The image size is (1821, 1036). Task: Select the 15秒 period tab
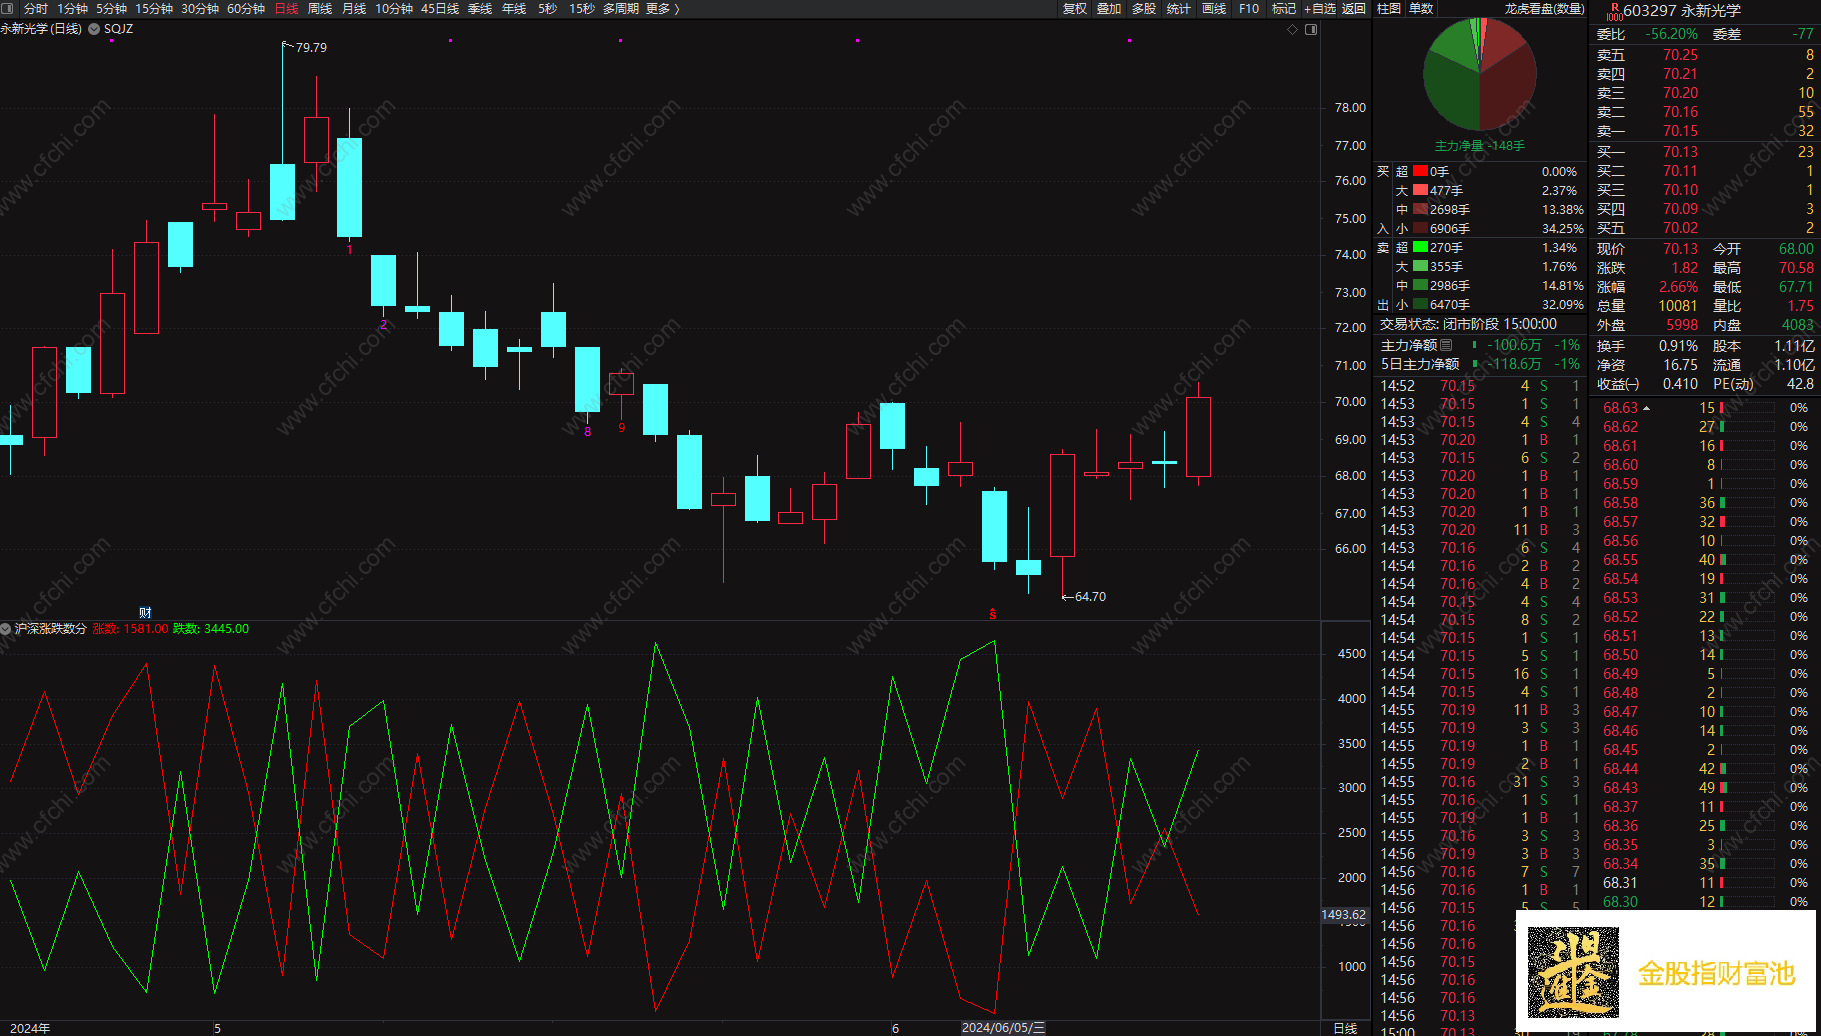click(x=581, y=8)
